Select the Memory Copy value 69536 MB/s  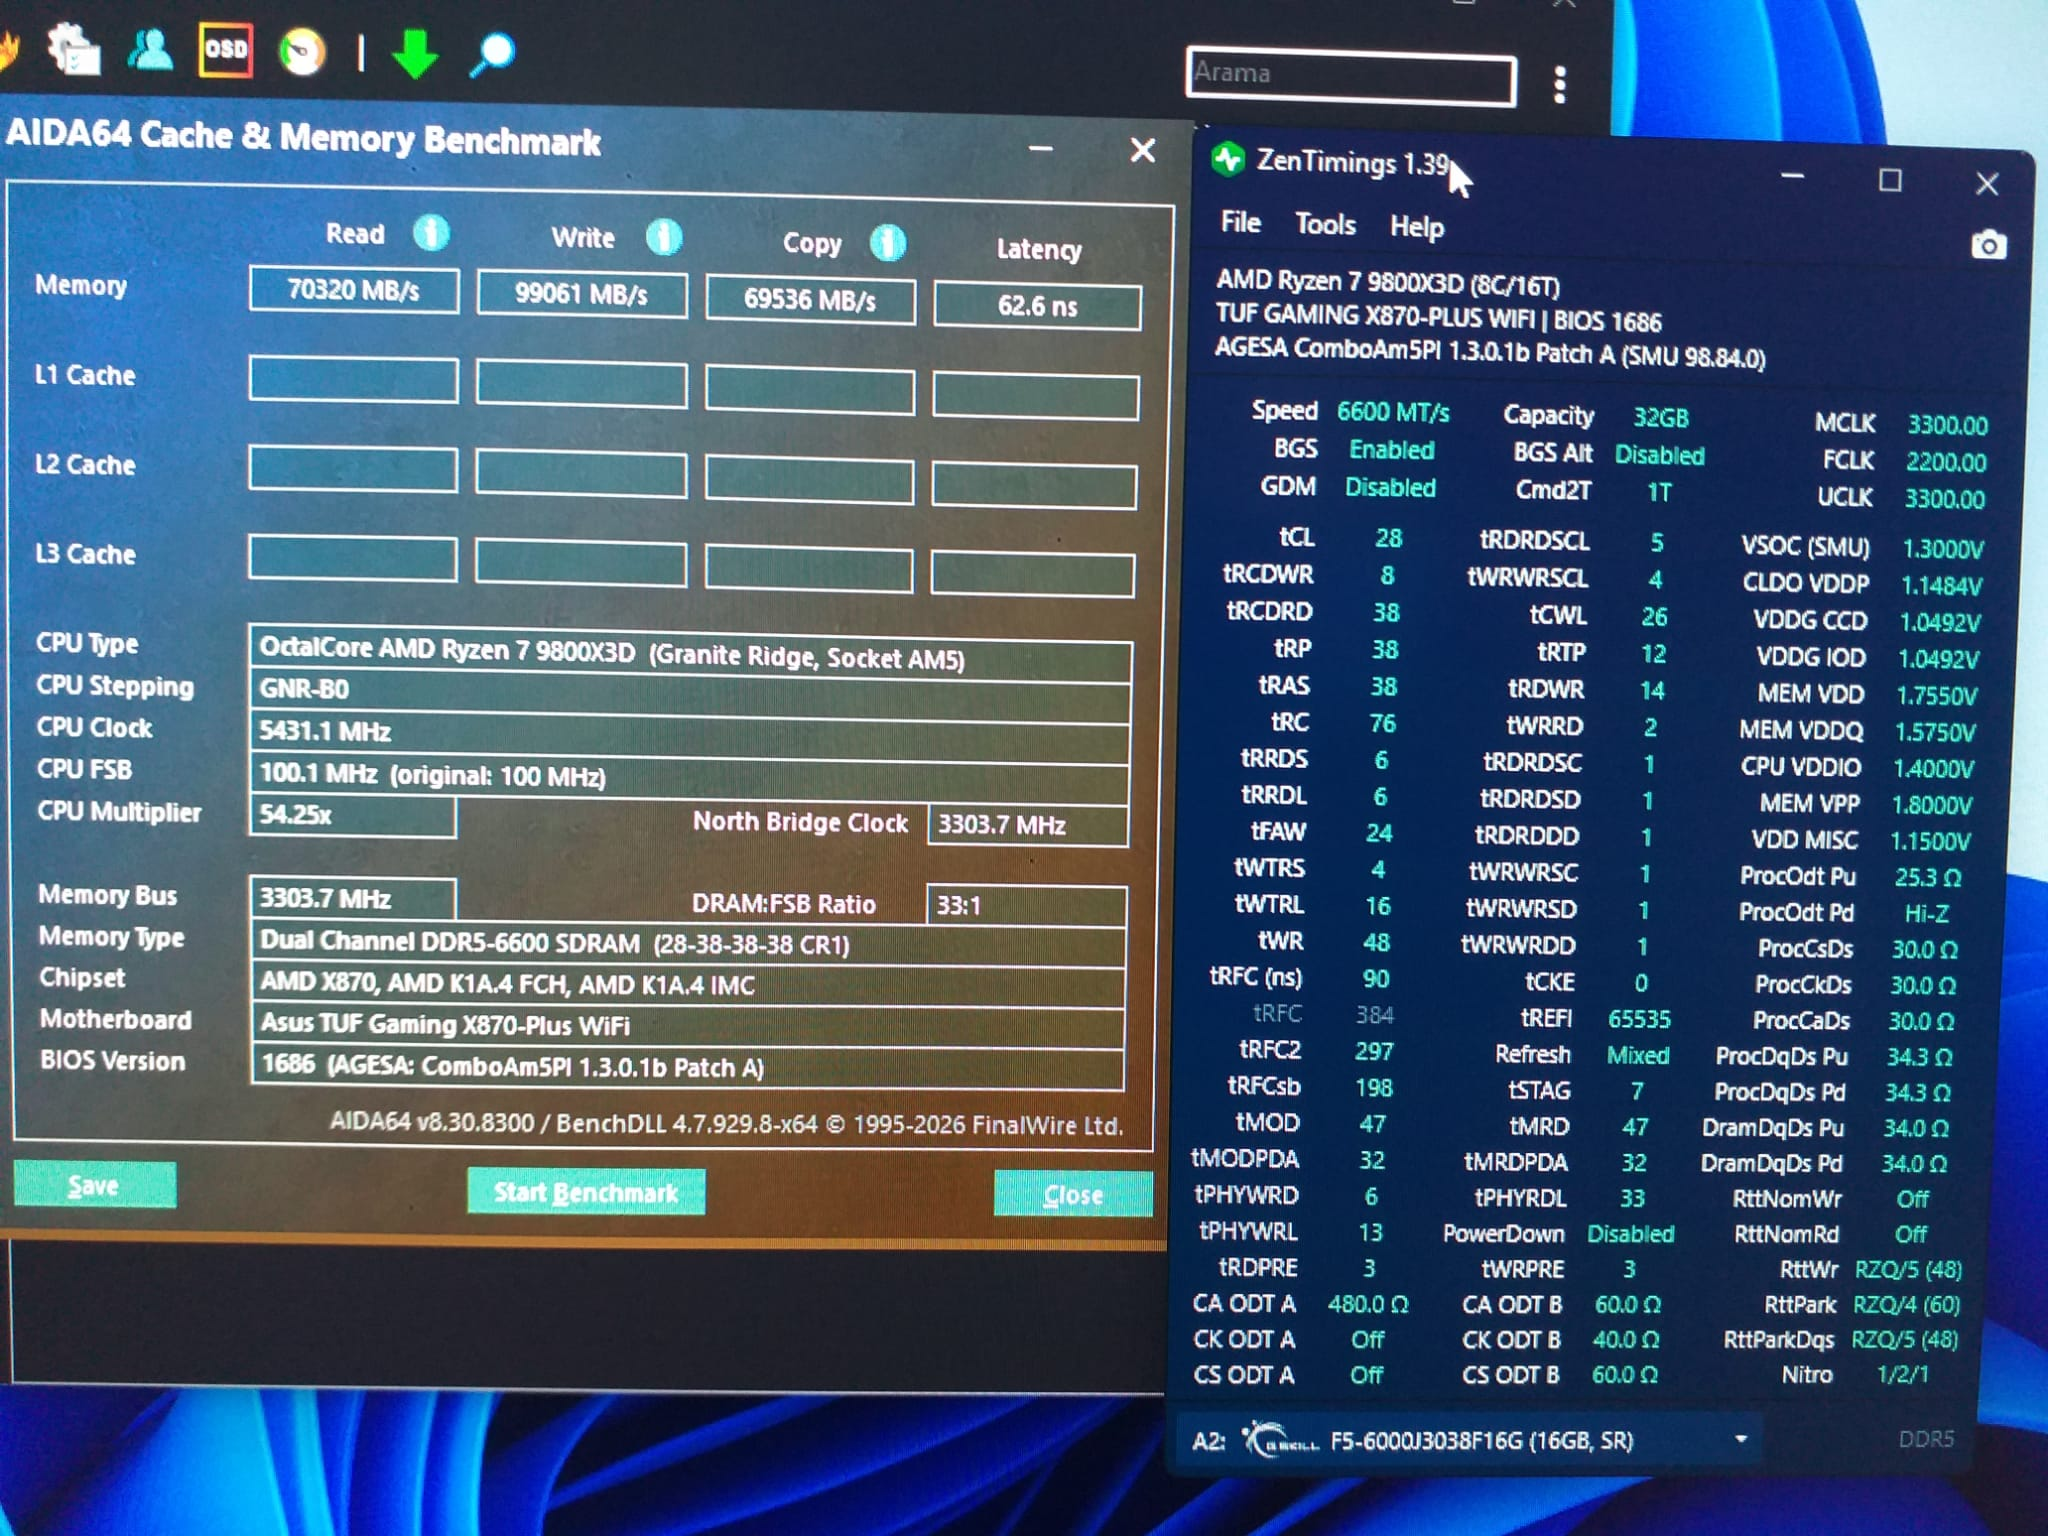click(810, 300)
